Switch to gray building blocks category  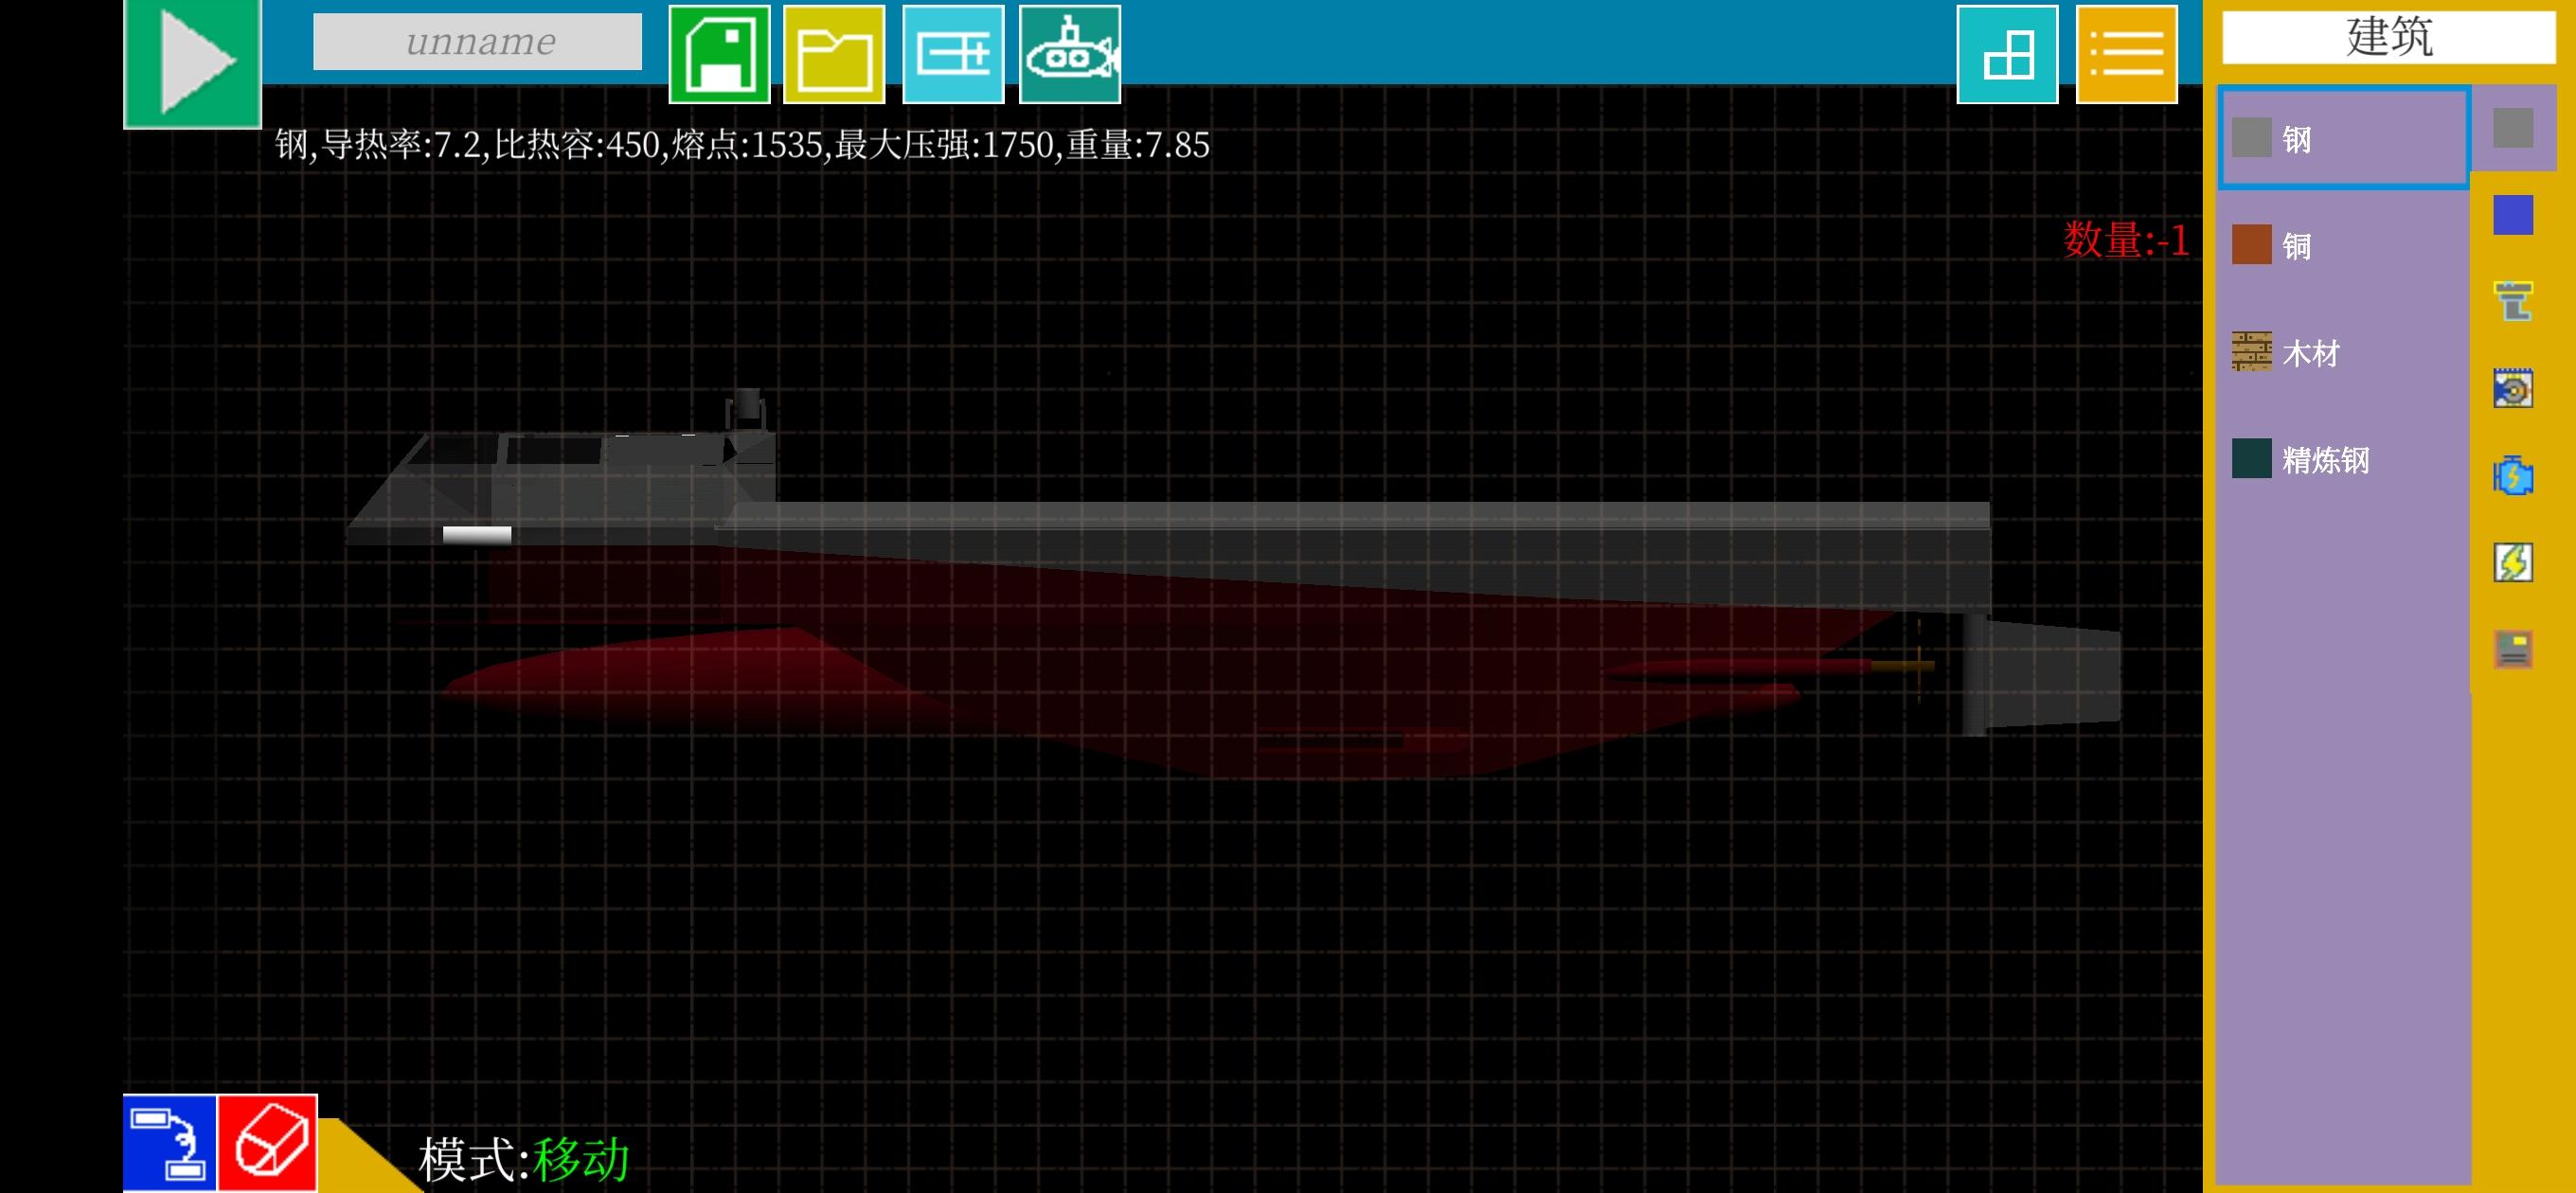tap(2513, 128)
